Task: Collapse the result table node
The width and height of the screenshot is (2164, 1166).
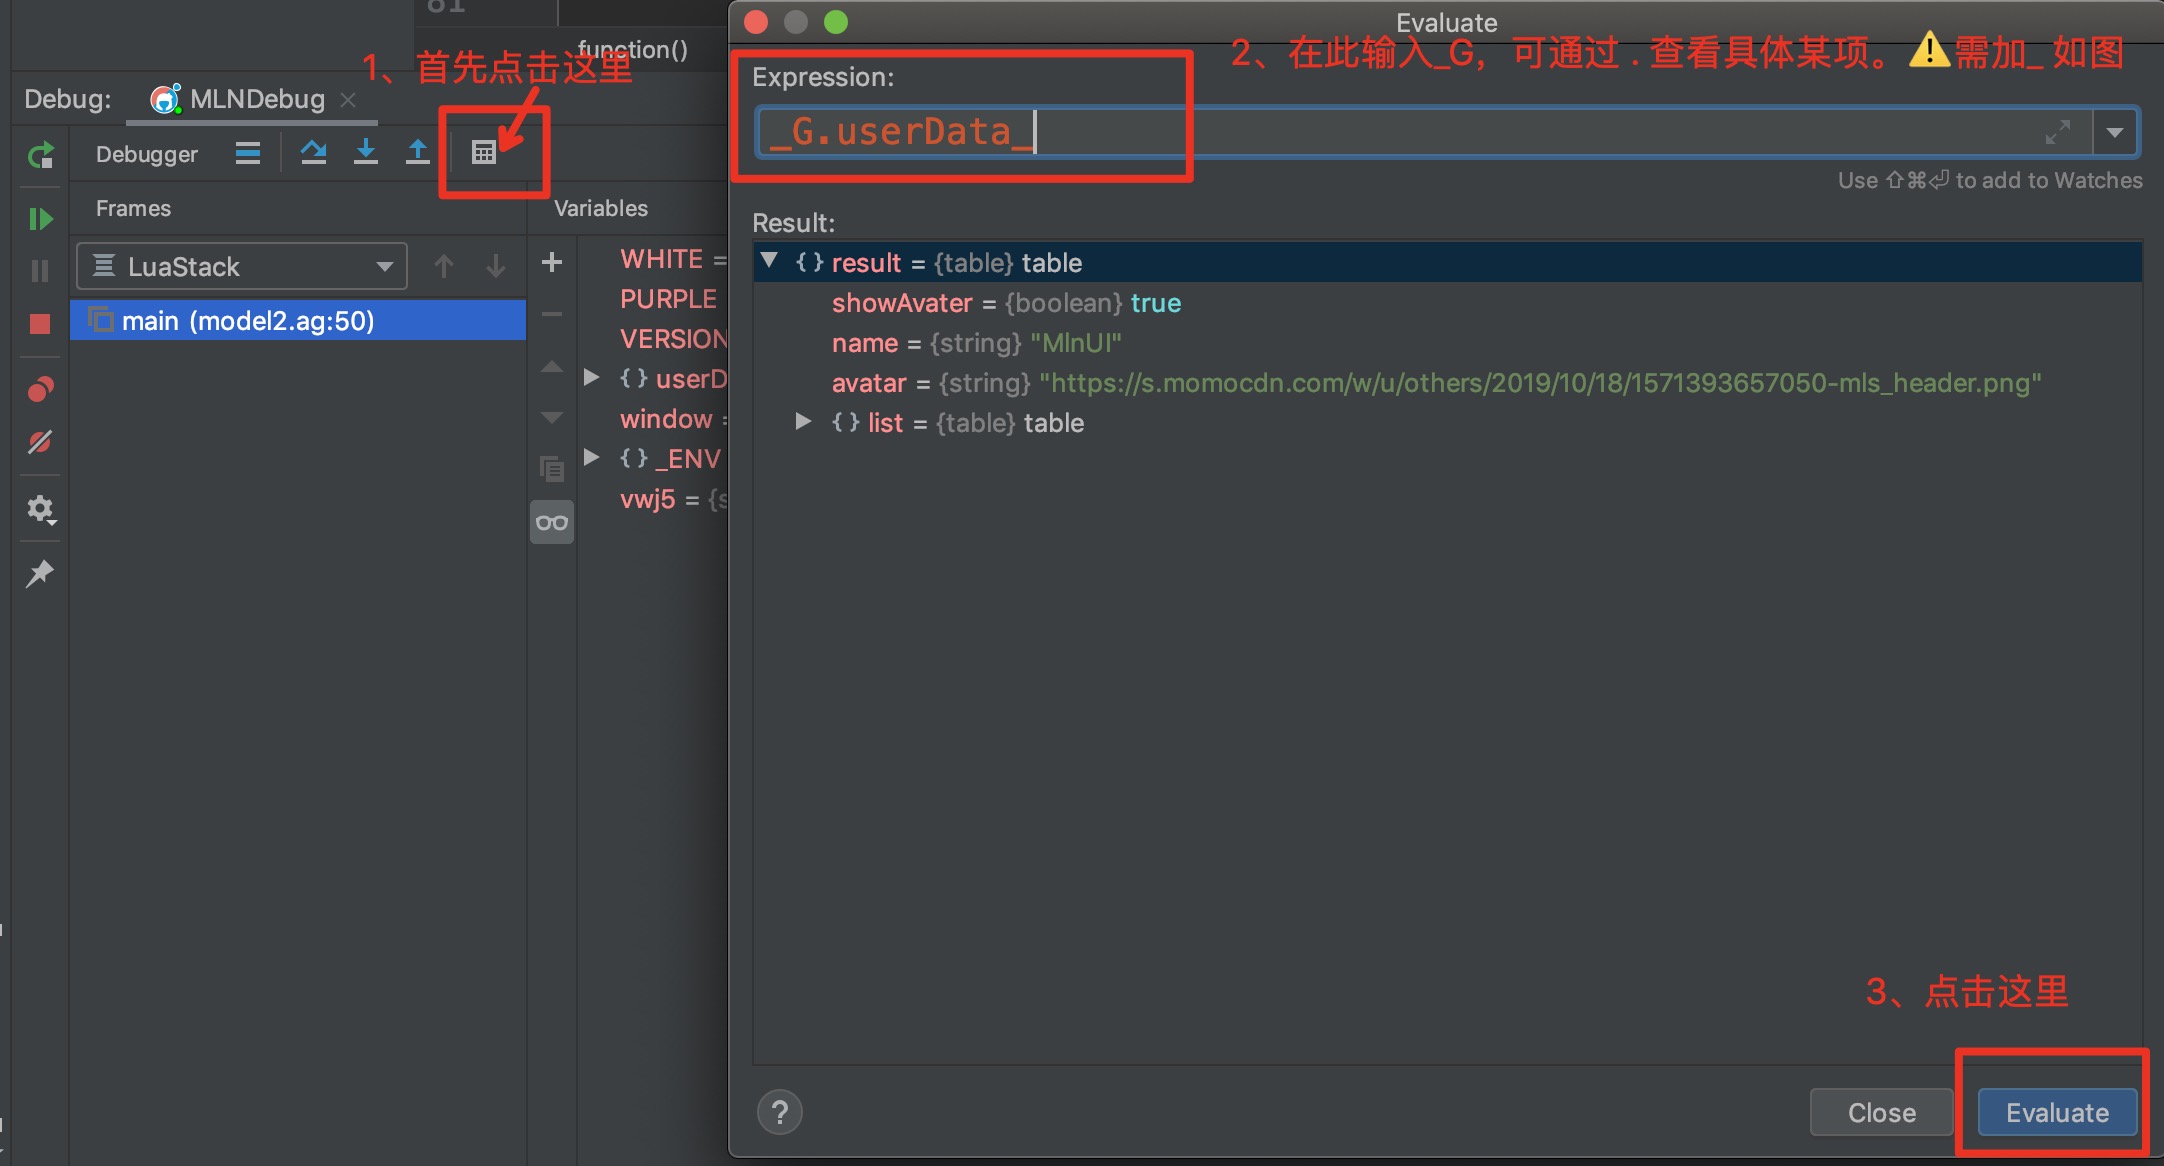Action: [x=769, y=261]
